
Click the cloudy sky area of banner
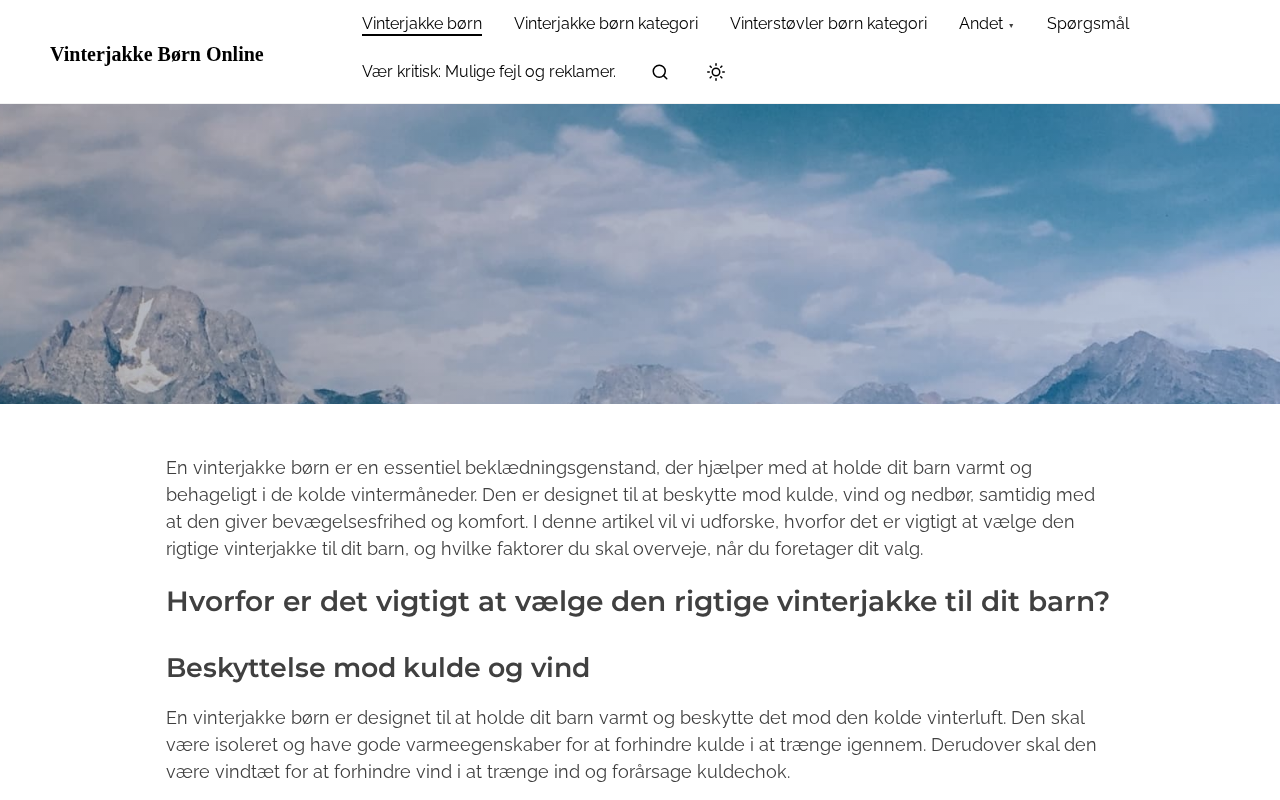[x=640, y=200]
